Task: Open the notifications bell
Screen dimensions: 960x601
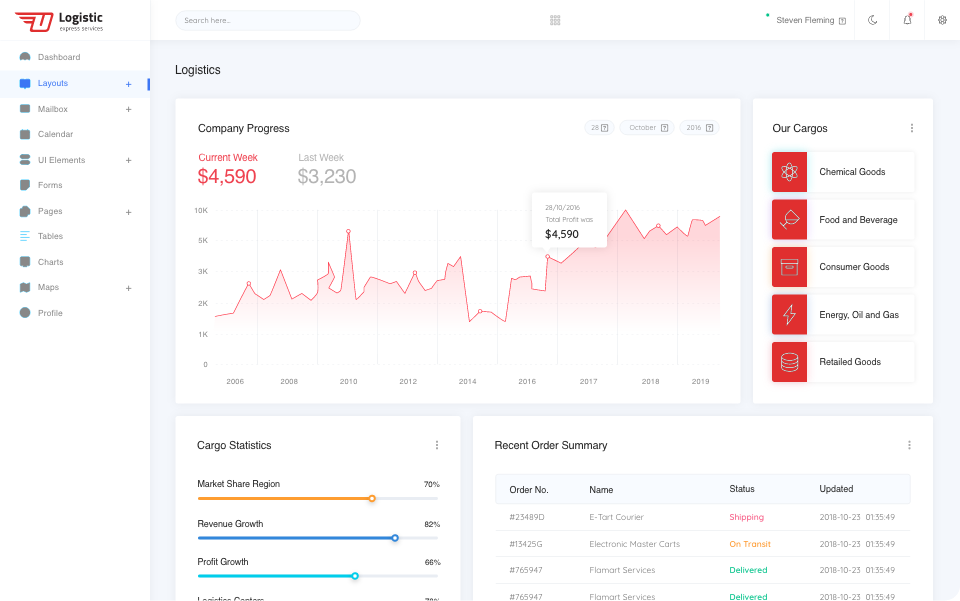Action: tap(907, 20)
